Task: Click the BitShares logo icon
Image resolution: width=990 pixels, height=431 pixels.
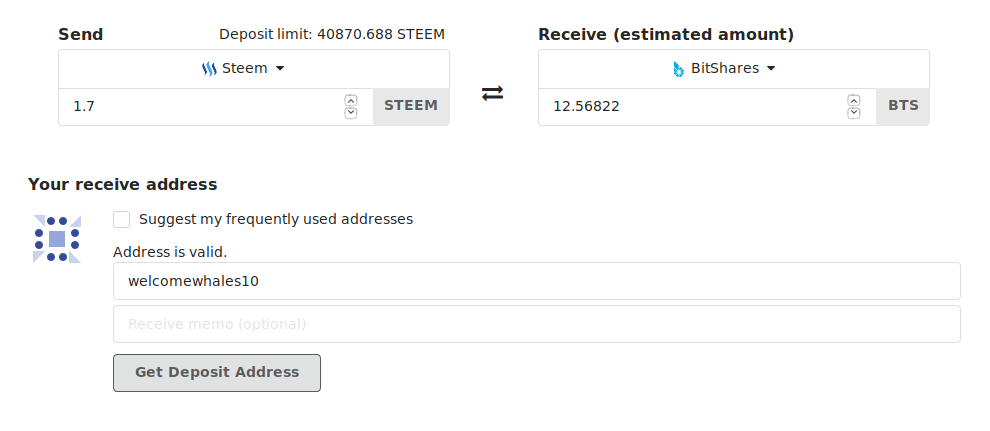Action: click(x=679, y=69)
